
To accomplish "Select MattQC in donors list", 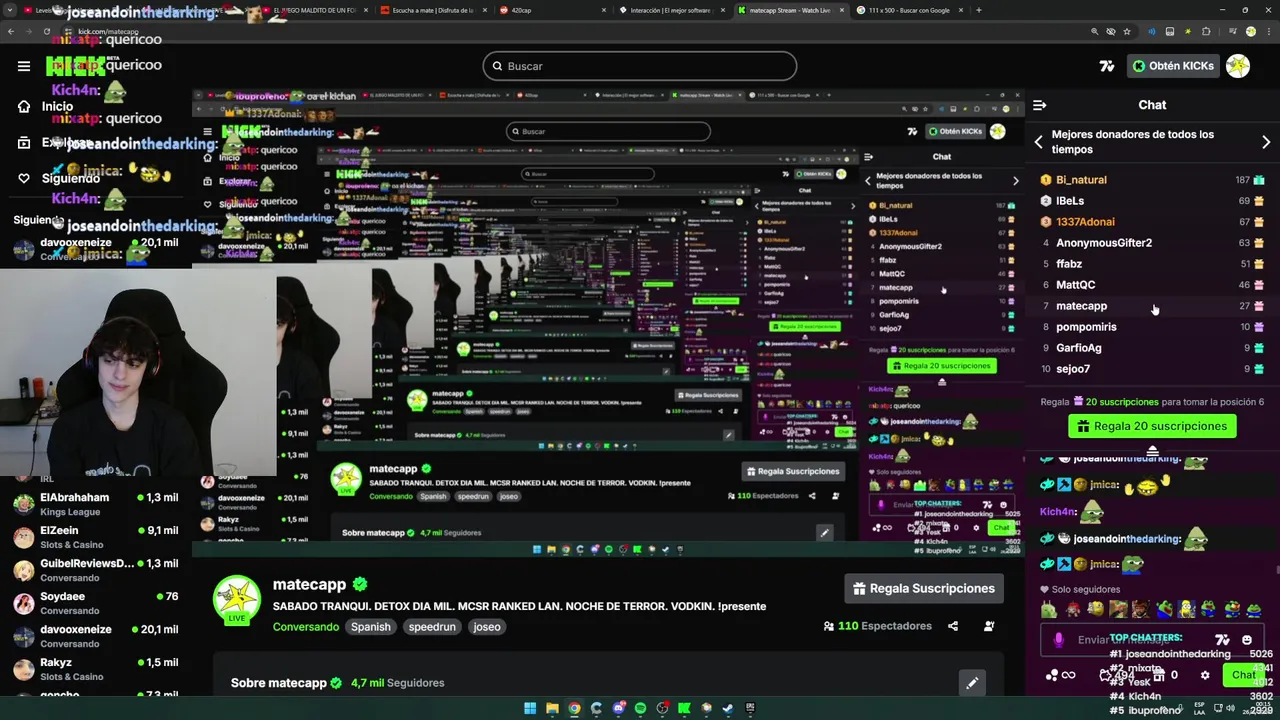I will pyautogui.click(x=1152, y=285).
